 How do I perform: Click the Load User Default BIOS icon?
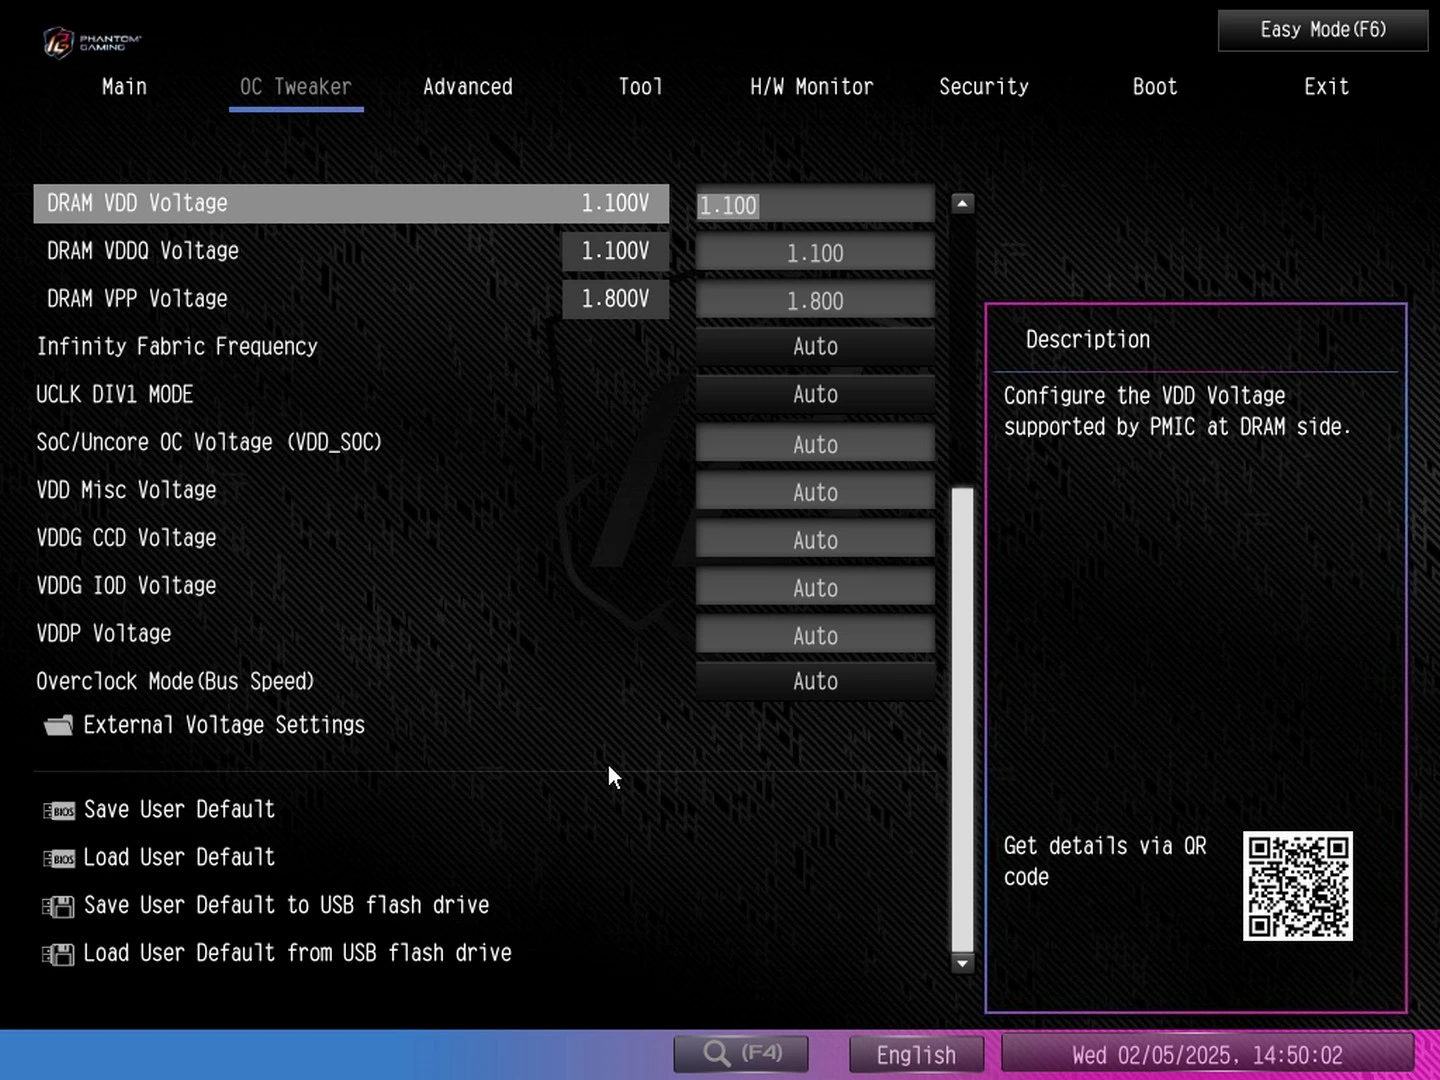tap(59, 858)
